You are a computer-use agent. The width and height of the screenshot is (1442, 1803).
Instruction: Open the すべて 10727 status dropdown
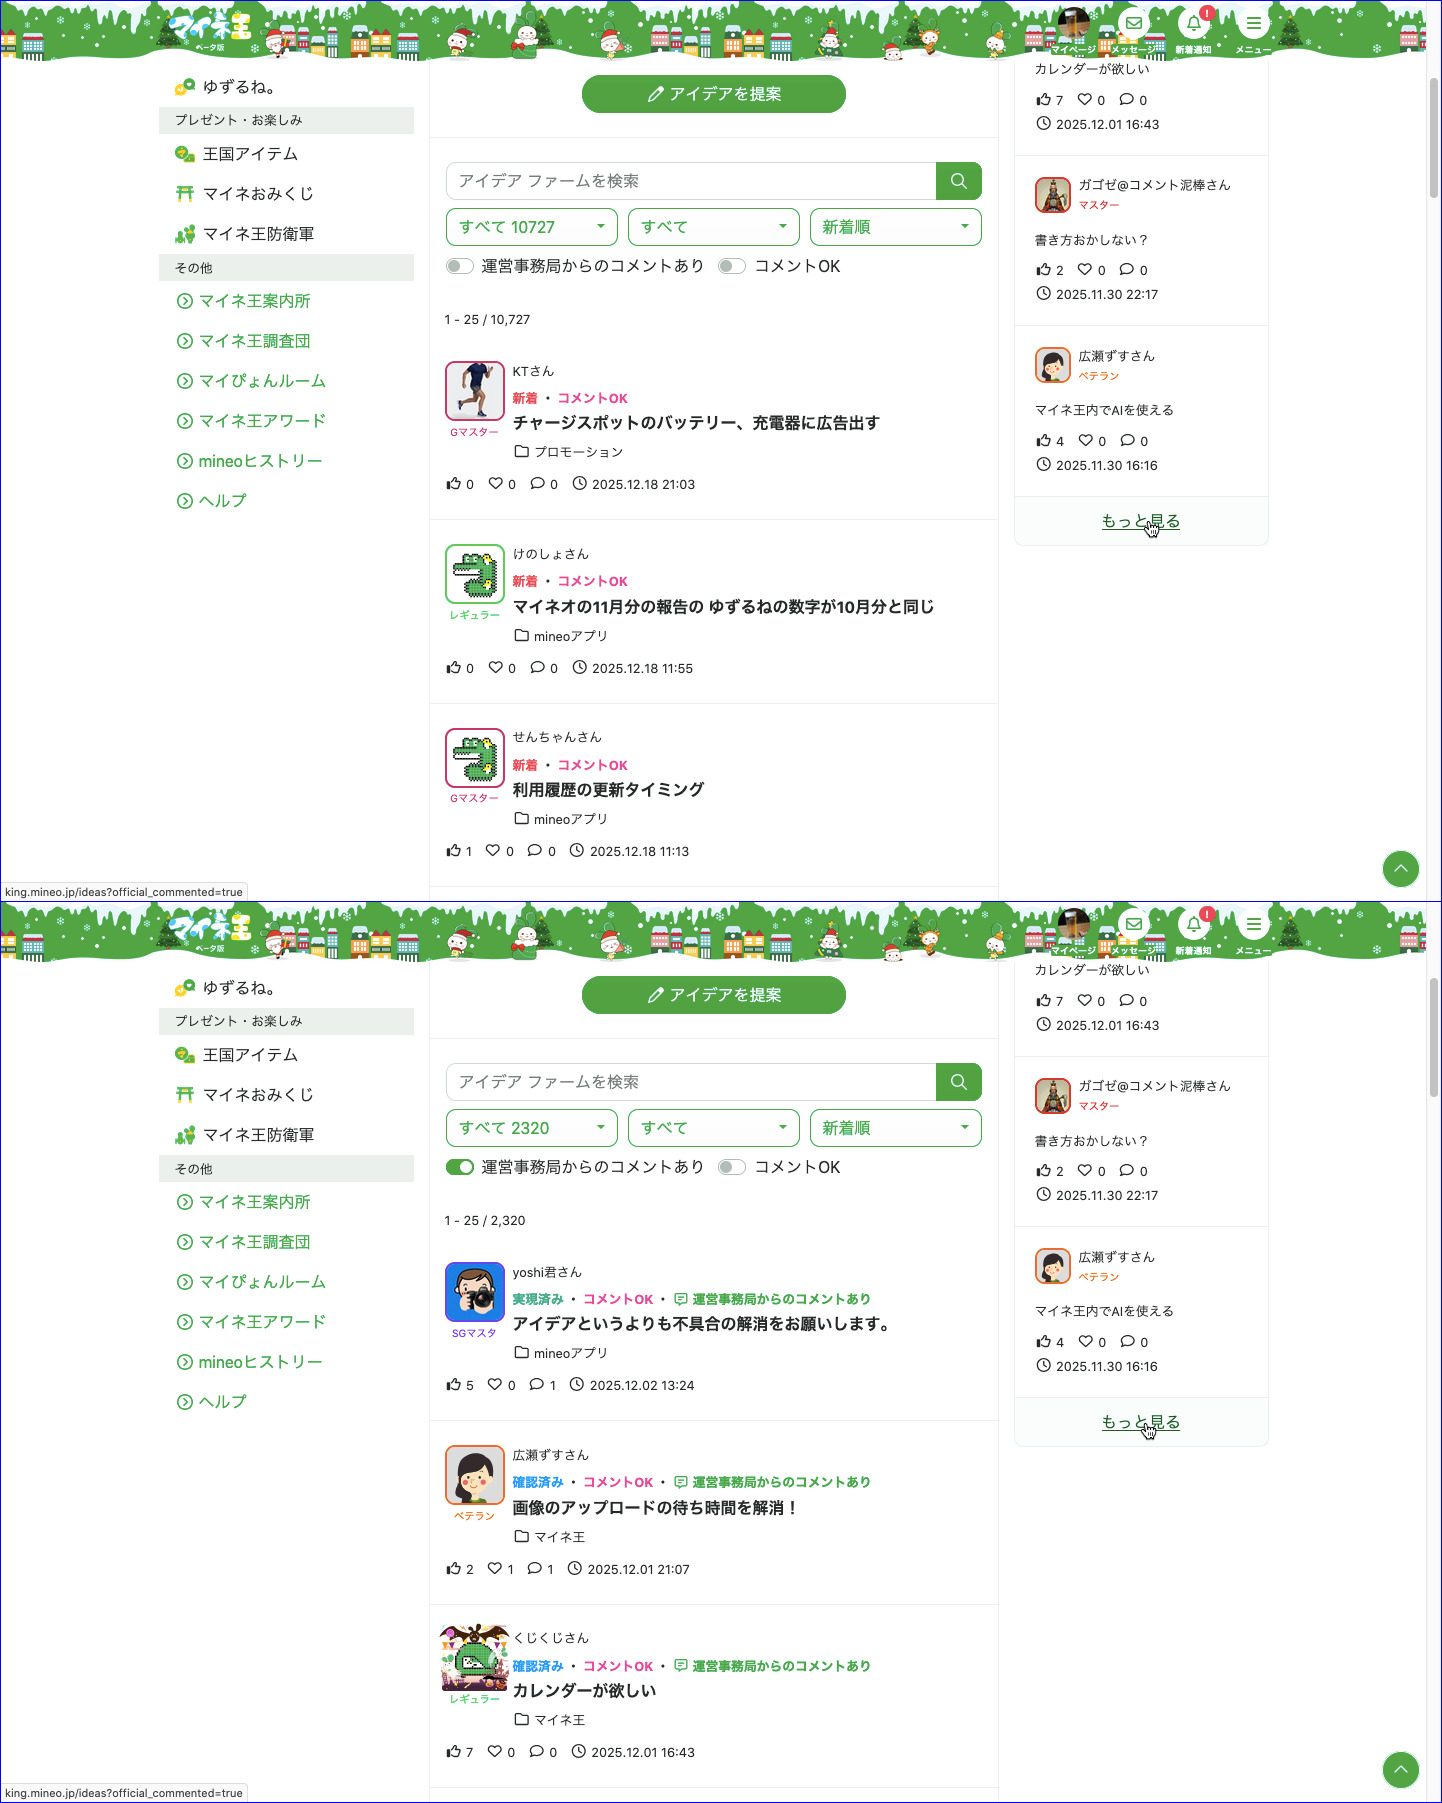click(532, 227)
